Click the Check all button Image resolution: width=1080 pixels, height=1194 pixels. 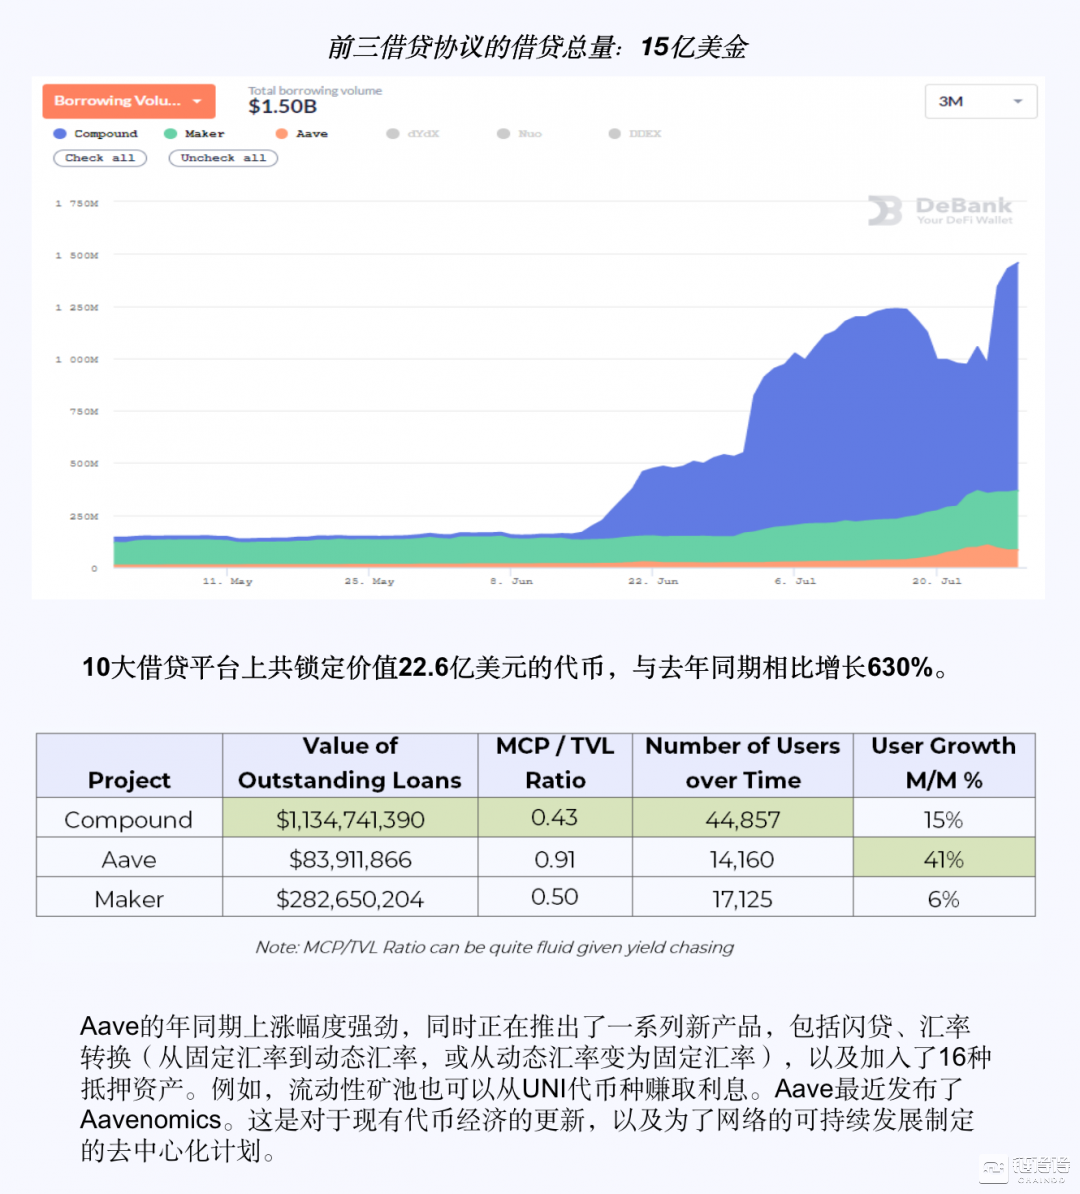100,158
